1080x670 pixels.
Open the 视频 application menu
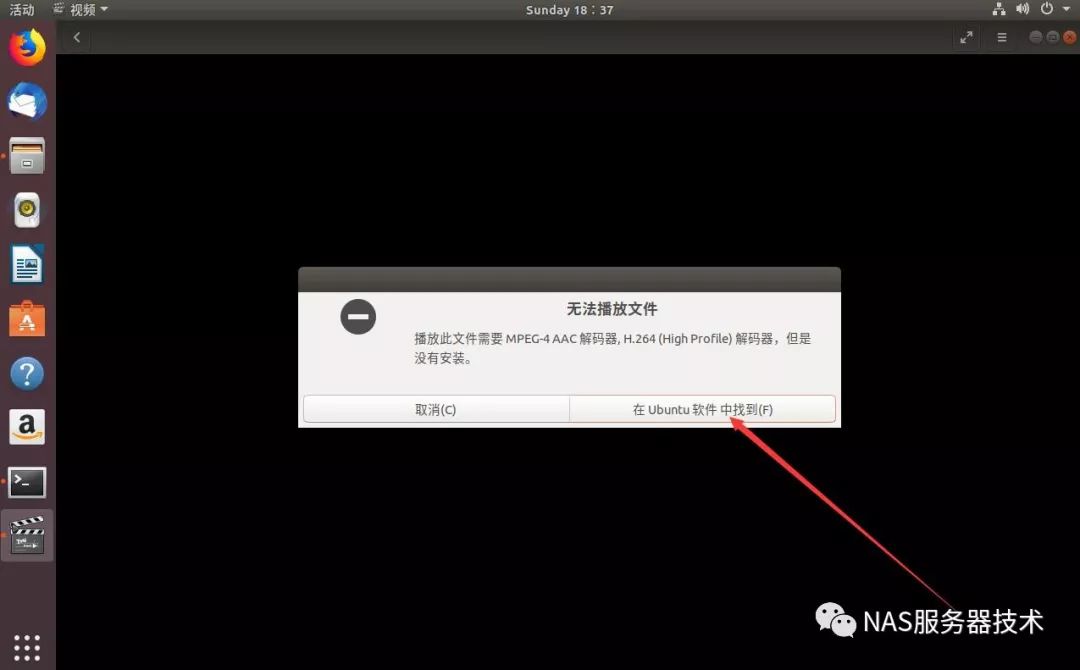[x=81, y=10]
